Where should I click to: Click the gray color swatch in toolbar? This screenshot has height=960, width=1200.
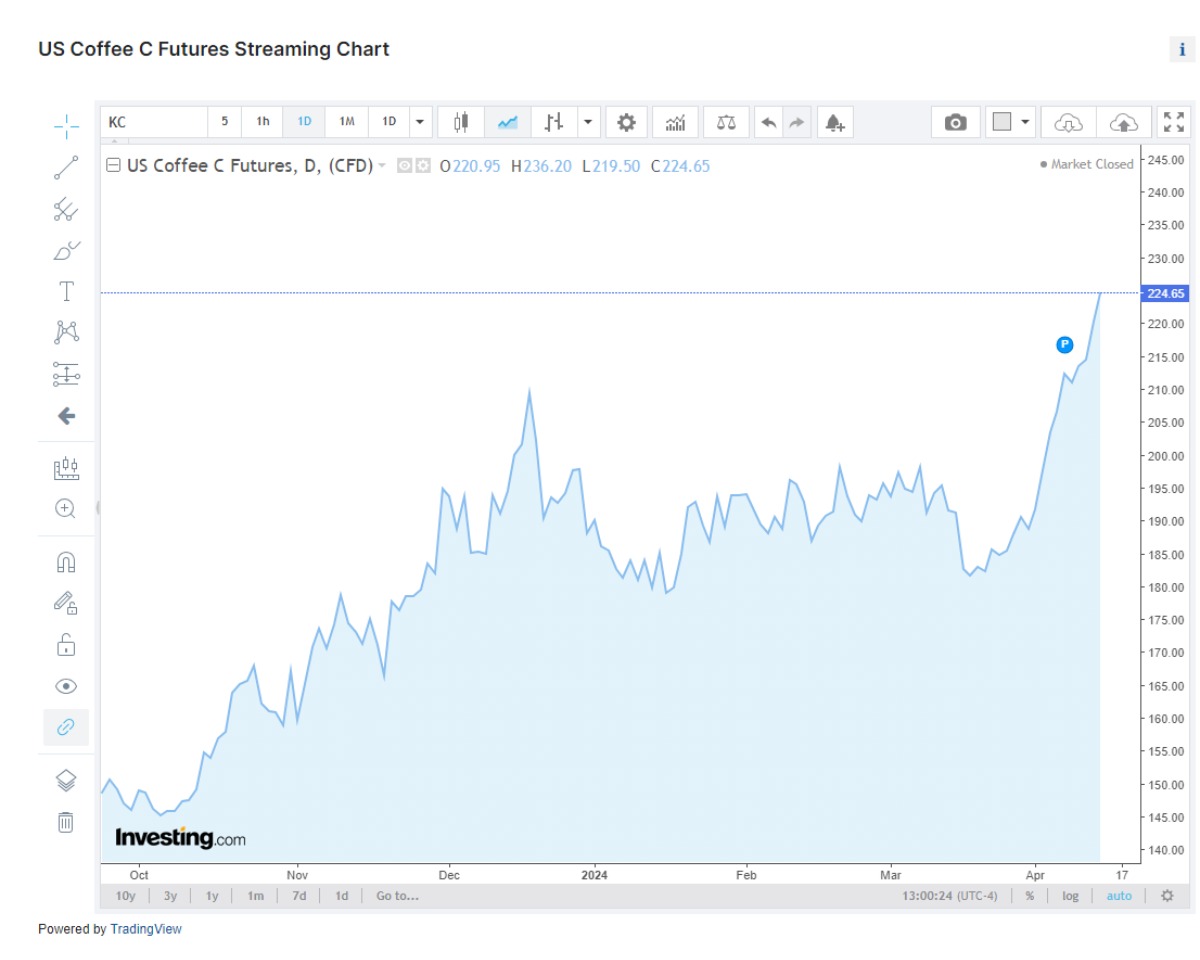1002,122
